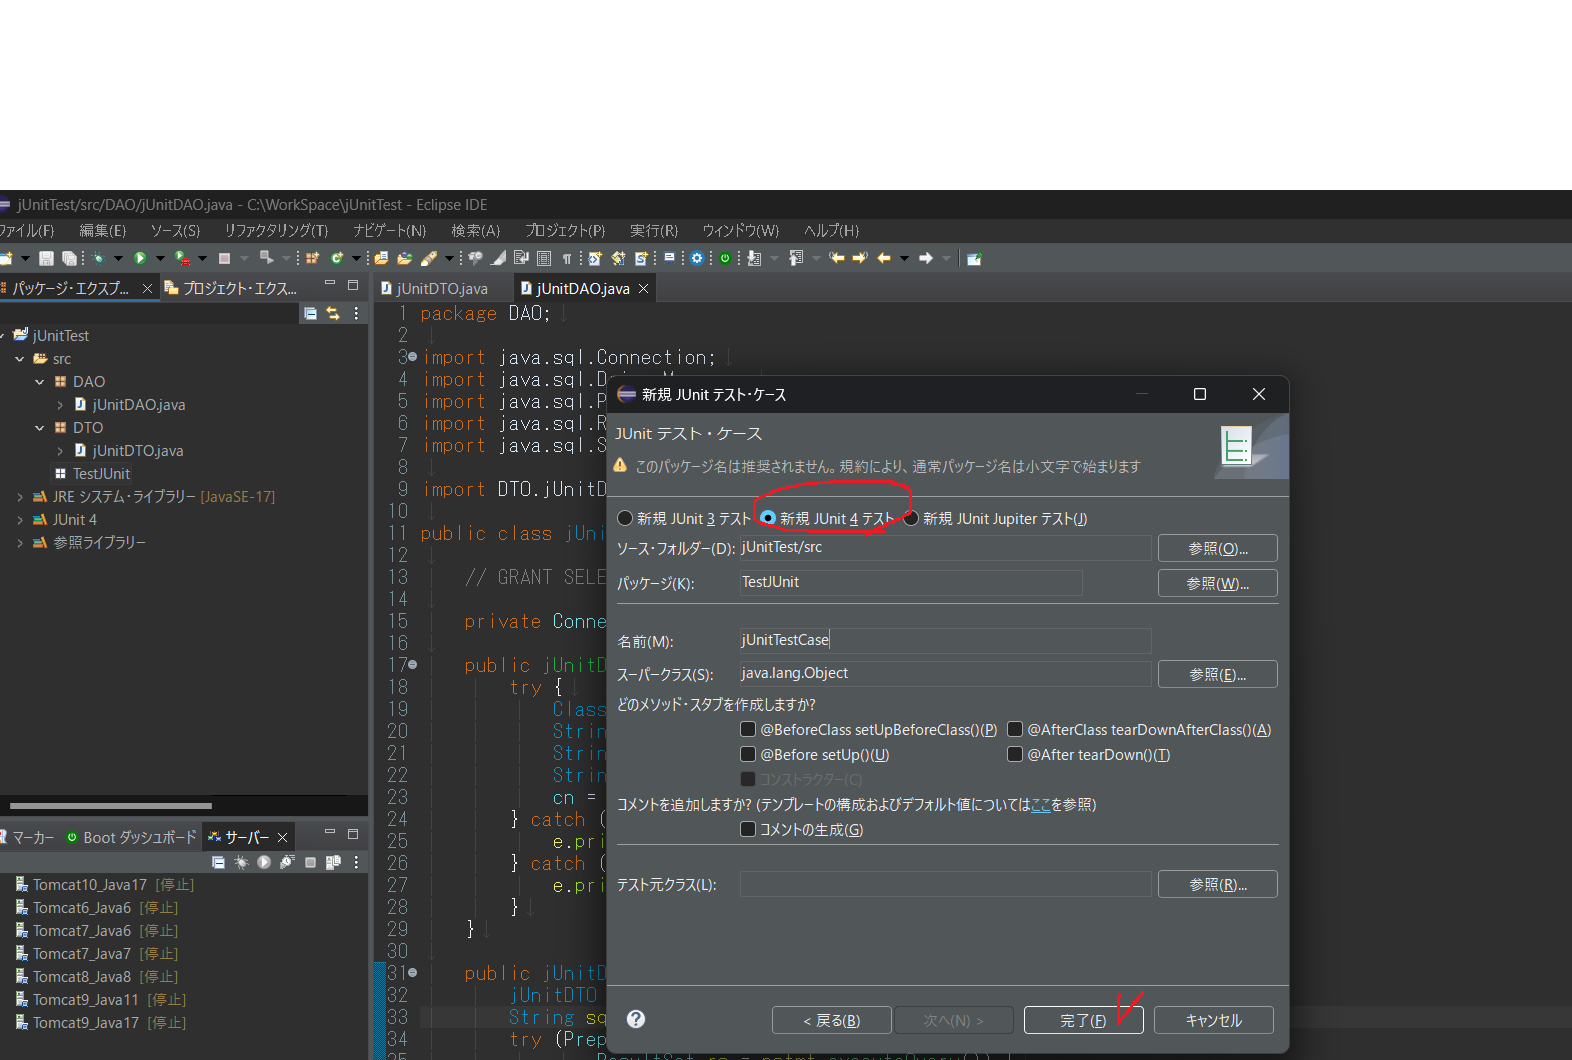
Task: Click Stop server square icon in Servers view
Action: pyautogui.click(x=310, y=862)
